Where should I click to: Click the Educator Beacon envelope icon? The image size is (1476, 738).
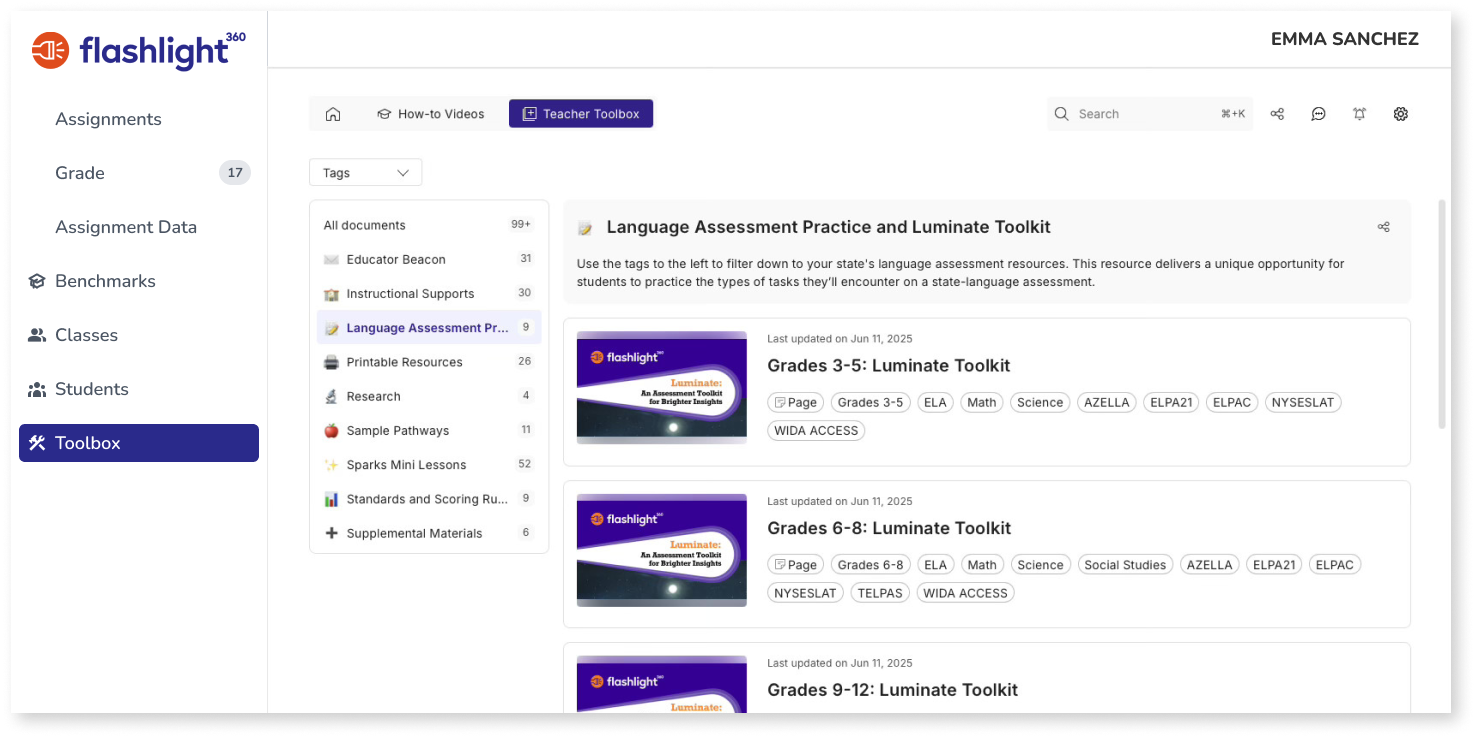click(331, 259)
